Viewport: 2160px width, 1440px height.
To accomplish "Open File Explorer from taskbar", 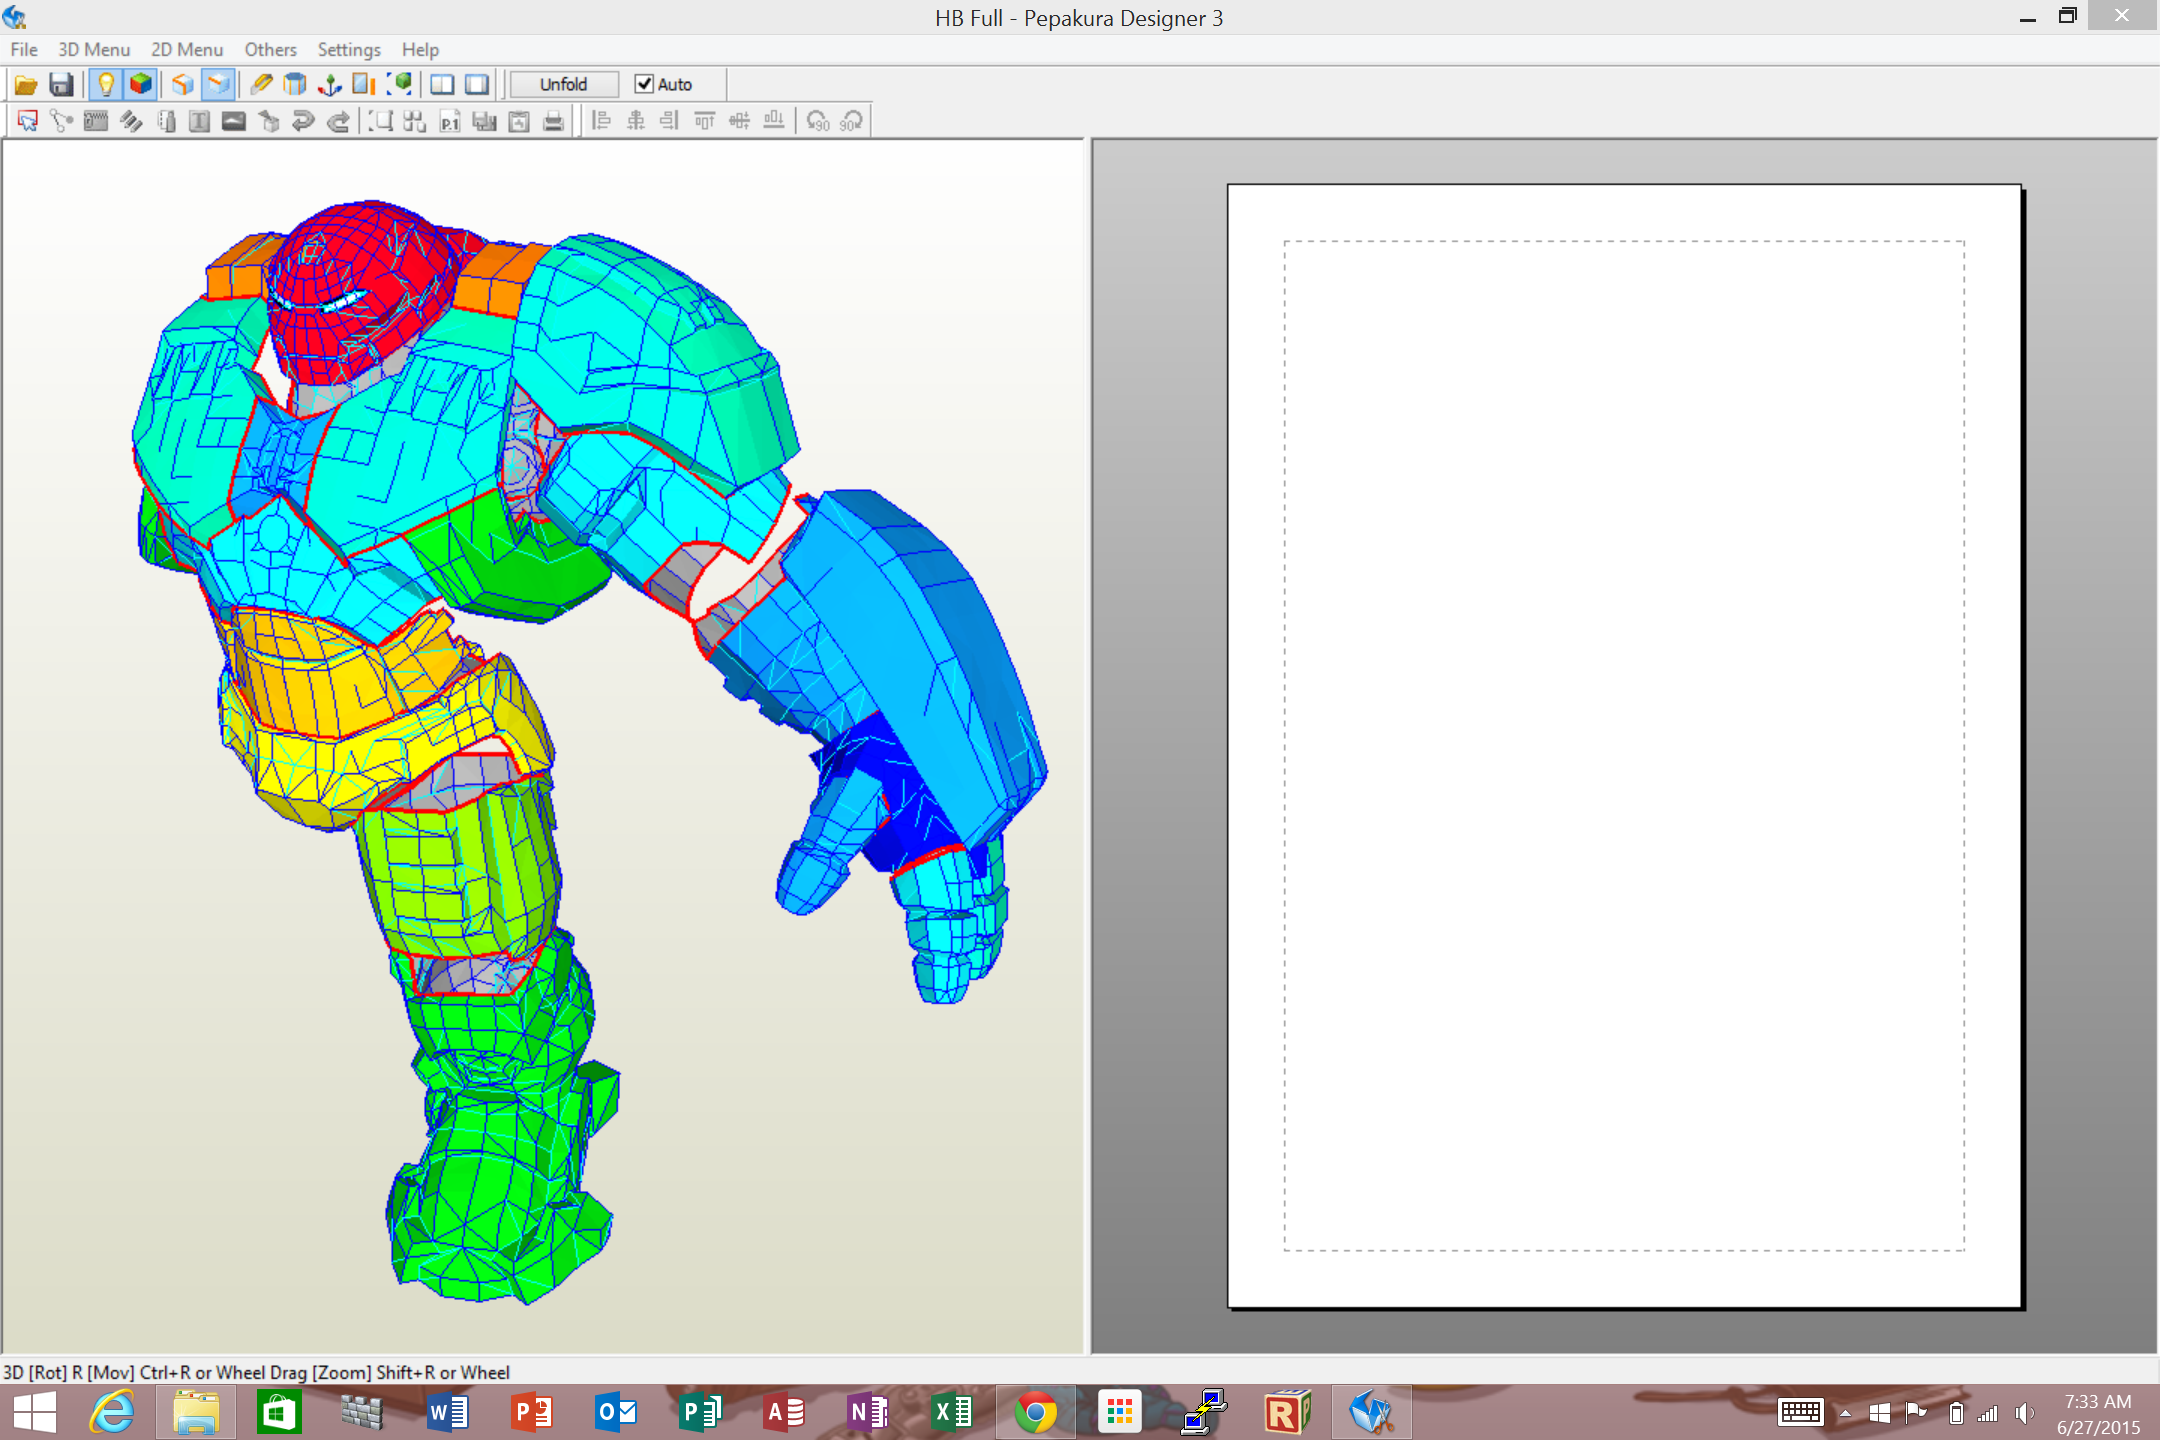I will (196, 1412).
